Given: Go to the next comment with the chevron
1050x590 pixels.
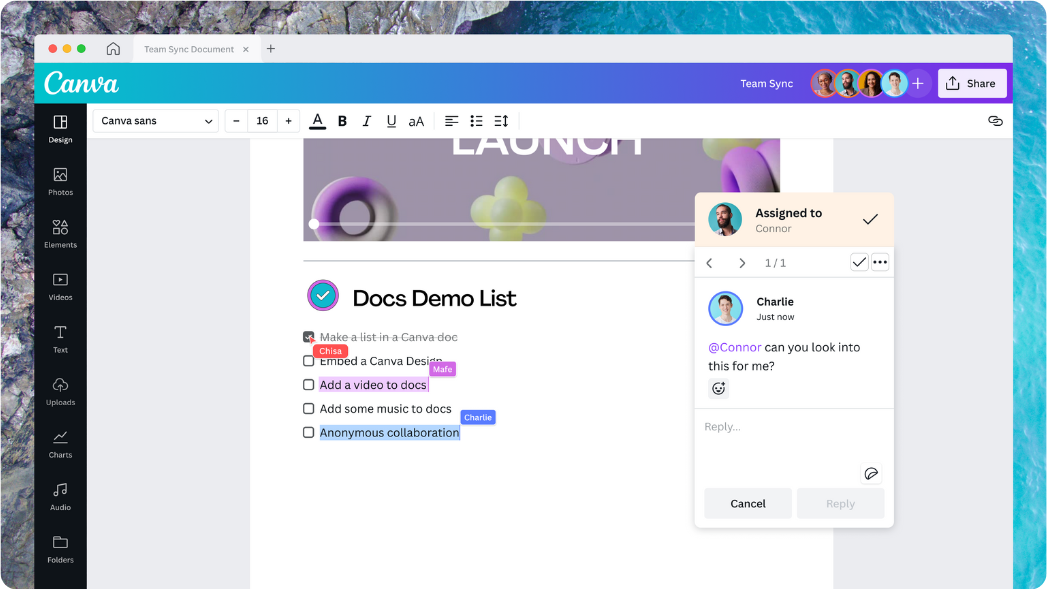Looking at the screenshot, I should pos(742,262).
